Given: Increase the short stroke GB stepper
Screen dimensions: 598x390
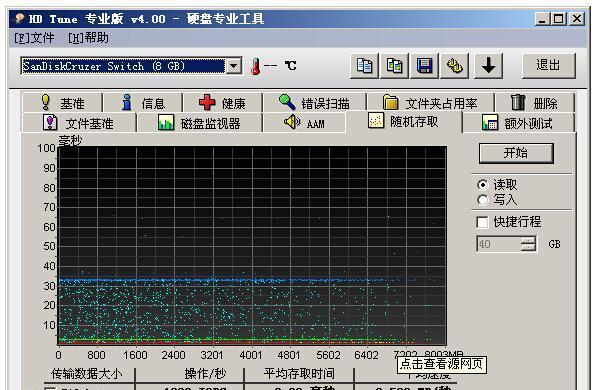Looking at the screenshot, I should [x=528, y=240].
